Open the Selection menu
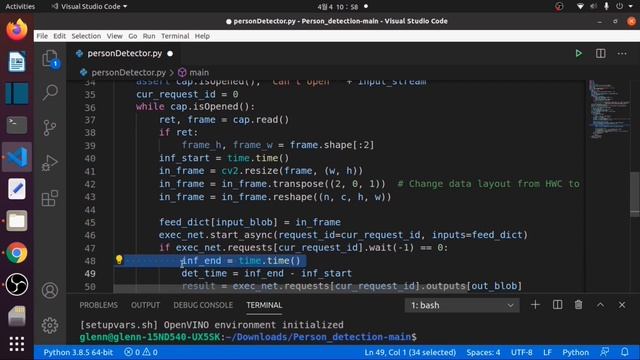This screenshot has width=640, height=360. tap(86, 36)
